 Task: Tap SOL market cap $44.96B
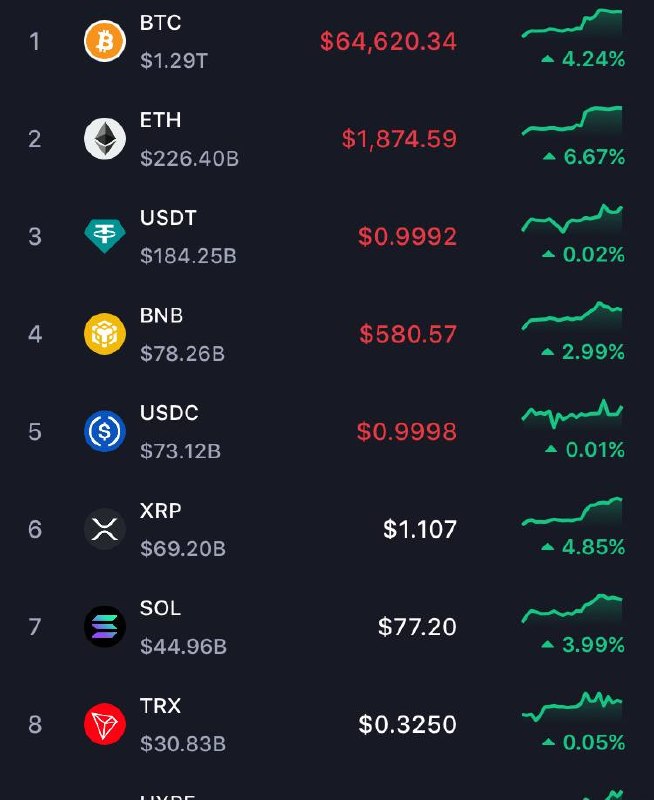(183, 646)
